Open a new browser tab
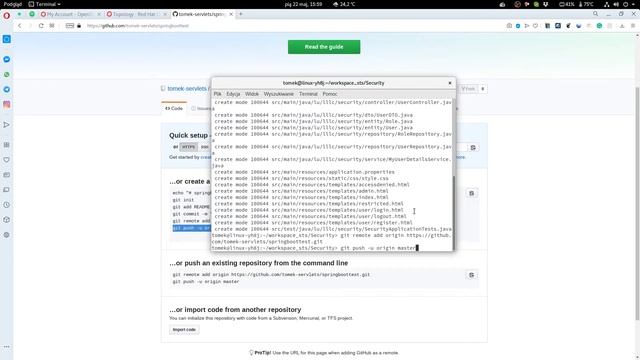This screenshot has width=640, height=360. [x=241, y=14]
